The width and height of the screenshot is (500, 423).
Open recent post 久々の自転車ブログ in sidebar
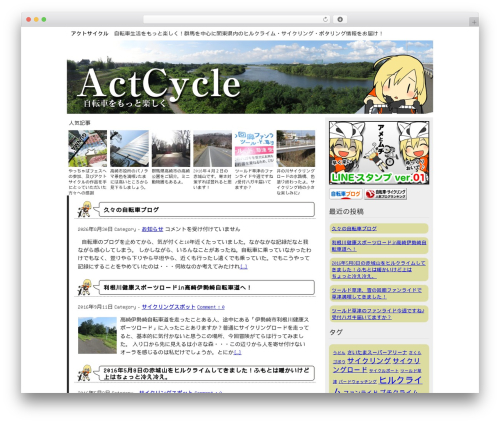tap(354, 229)
